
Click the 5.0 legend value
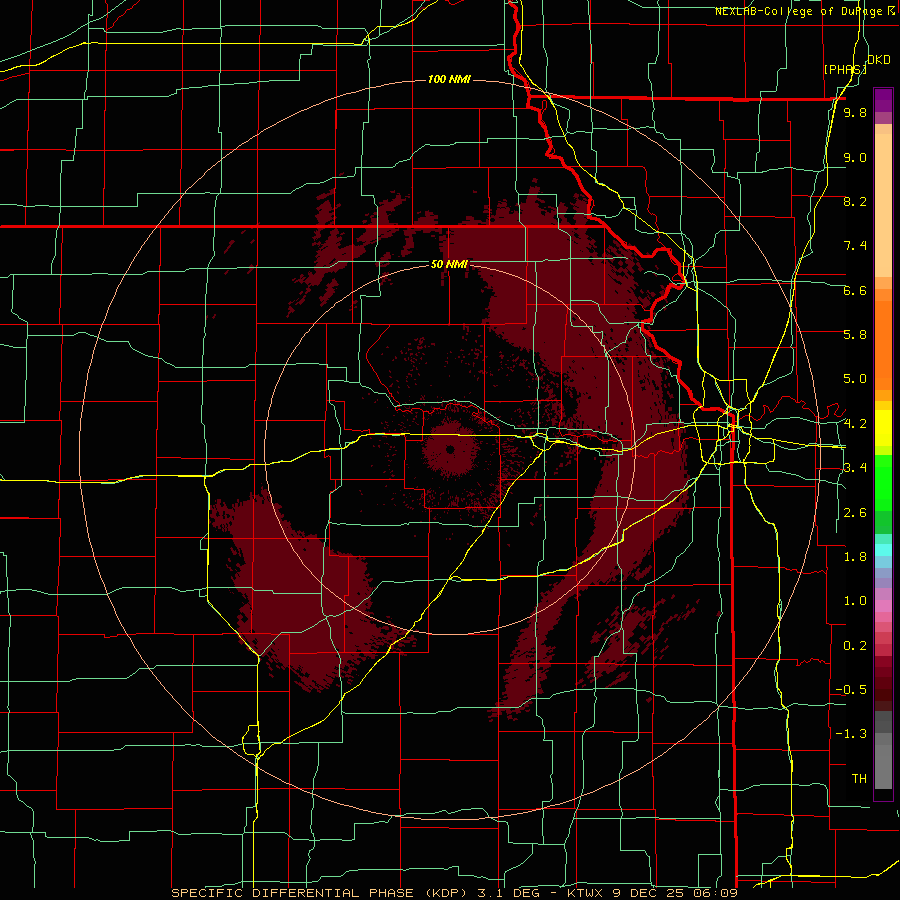855,379
